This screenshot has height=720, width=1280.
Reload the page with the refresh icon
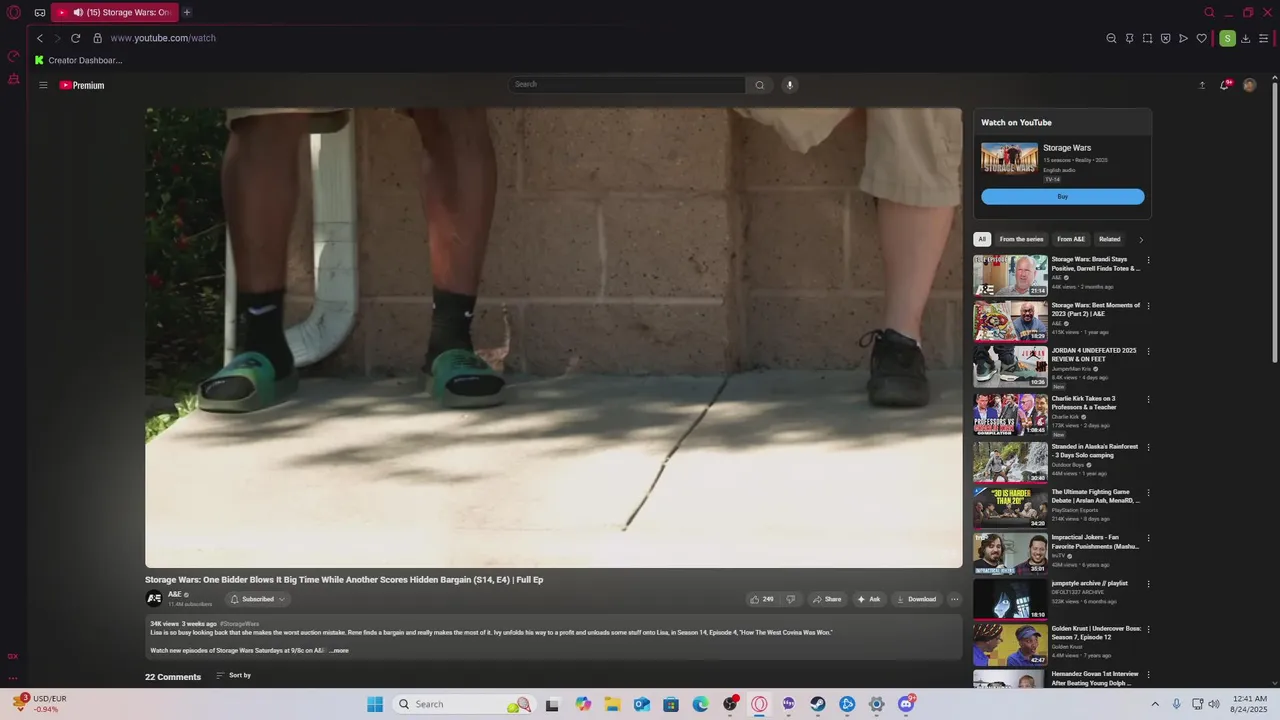(75, 38)
